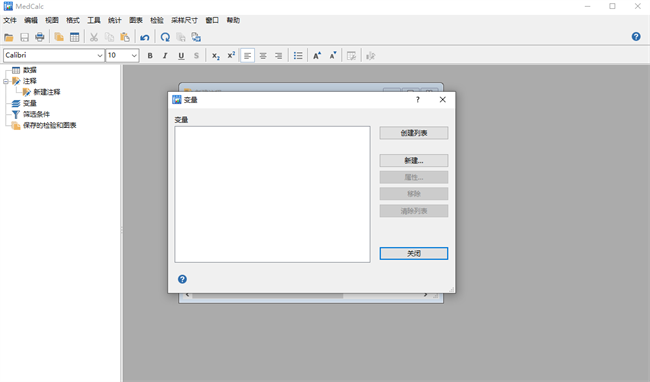Increase font size with A-up icon
650x382 pixels.
coord(317,56)
